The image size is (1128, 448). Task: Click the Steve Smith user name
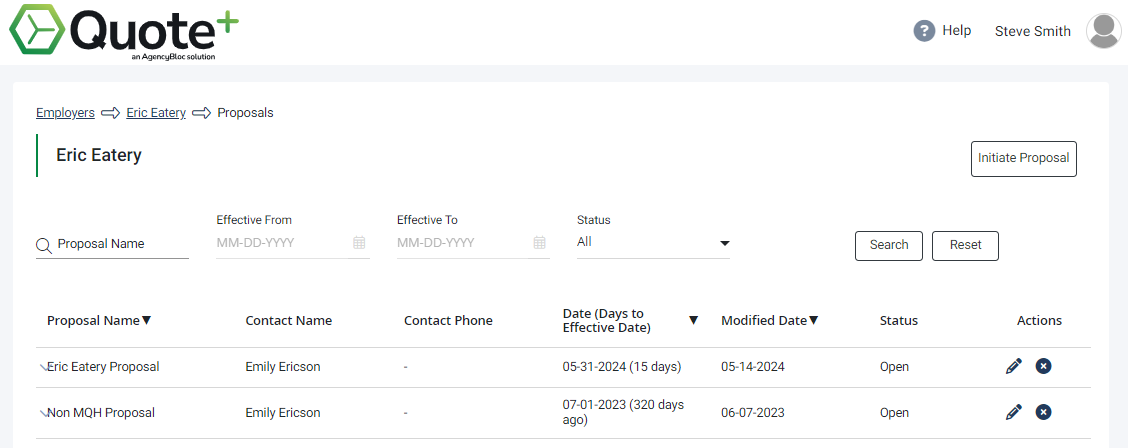pyautogui.click(x=1032, y=32)
